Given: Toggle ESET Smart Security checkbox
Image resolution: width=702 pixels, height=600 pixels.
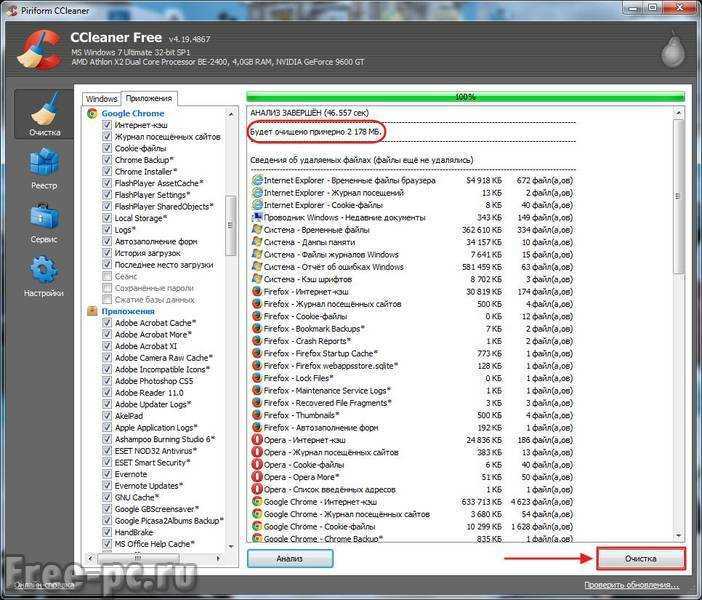Looking at the screenshot, I should click(x=107, y=463).
